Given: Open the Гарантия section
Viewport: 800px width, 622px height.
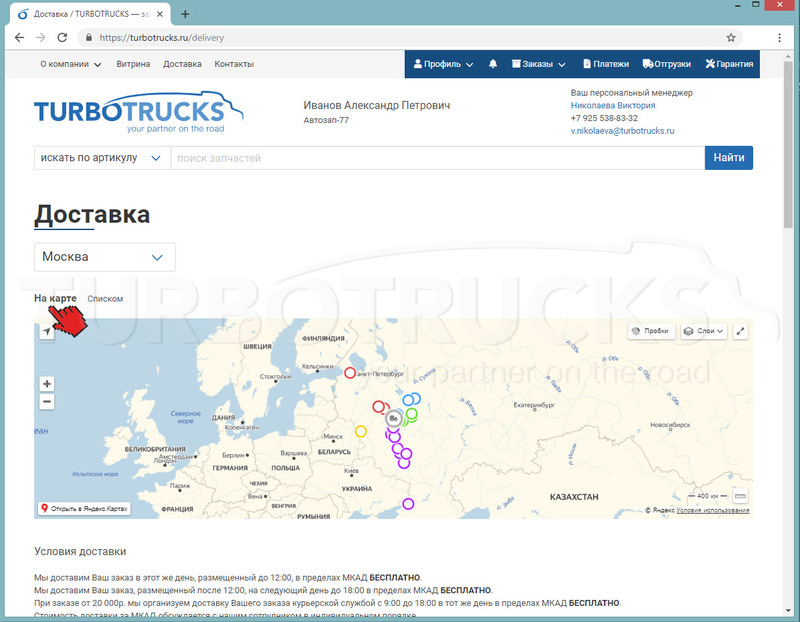Looking at the screenshot, I should click(x=729, y=64).
